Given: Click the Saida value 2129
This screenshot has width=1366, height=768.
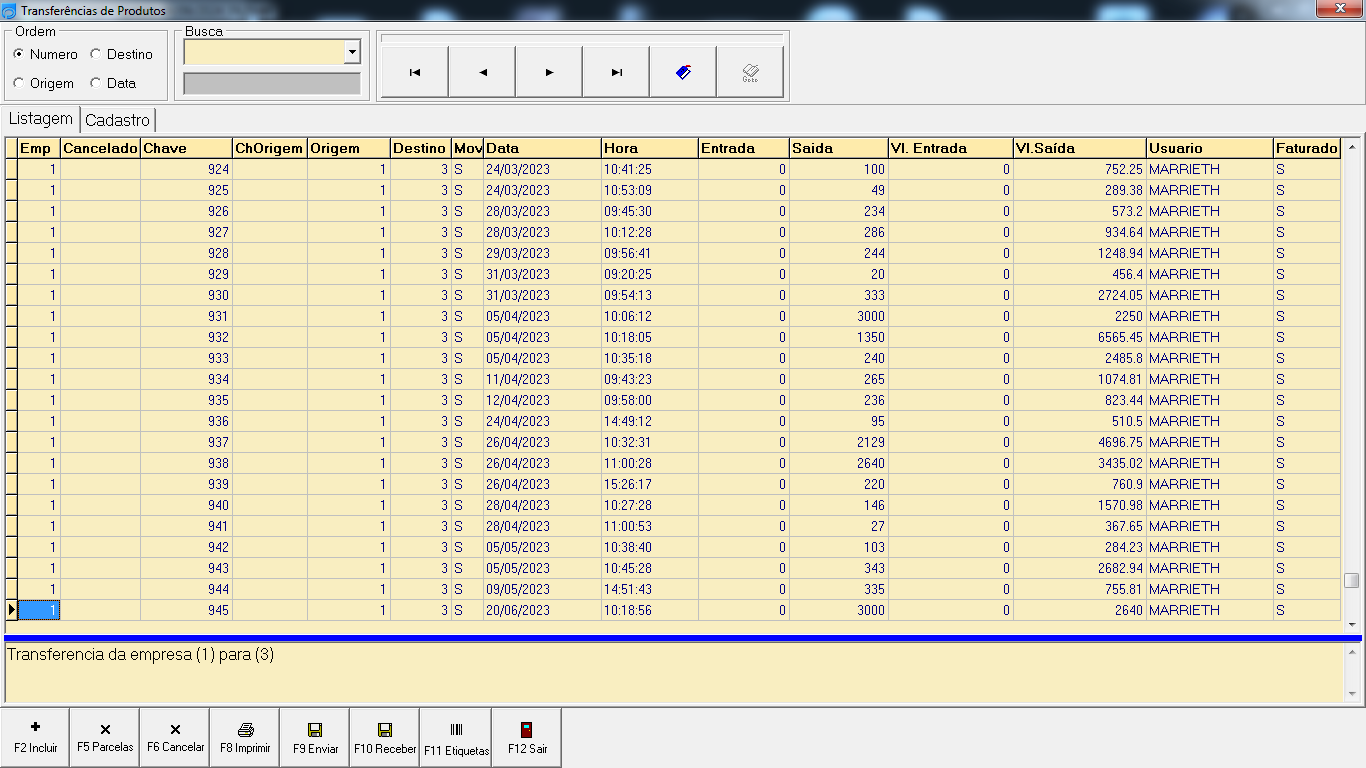Looking at the screenshot, I should (x=838, y=442).
